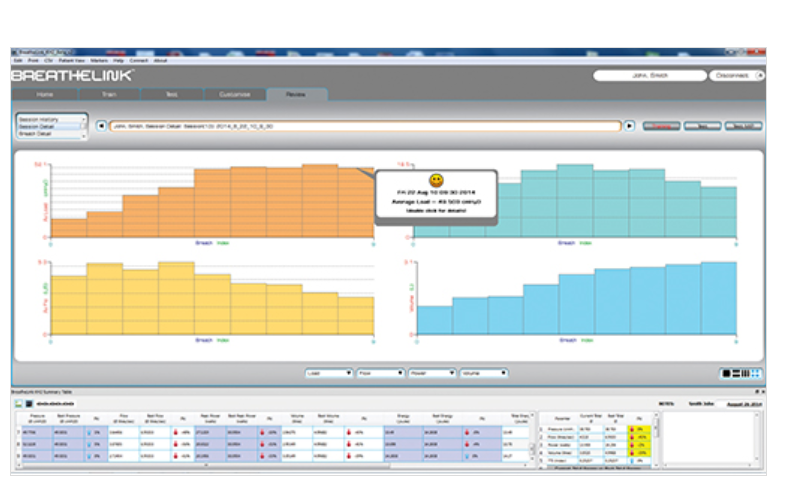Viewport: 785px width, 492px height.
Task: Select the single-chart layout icon
Action: point(727,373)
